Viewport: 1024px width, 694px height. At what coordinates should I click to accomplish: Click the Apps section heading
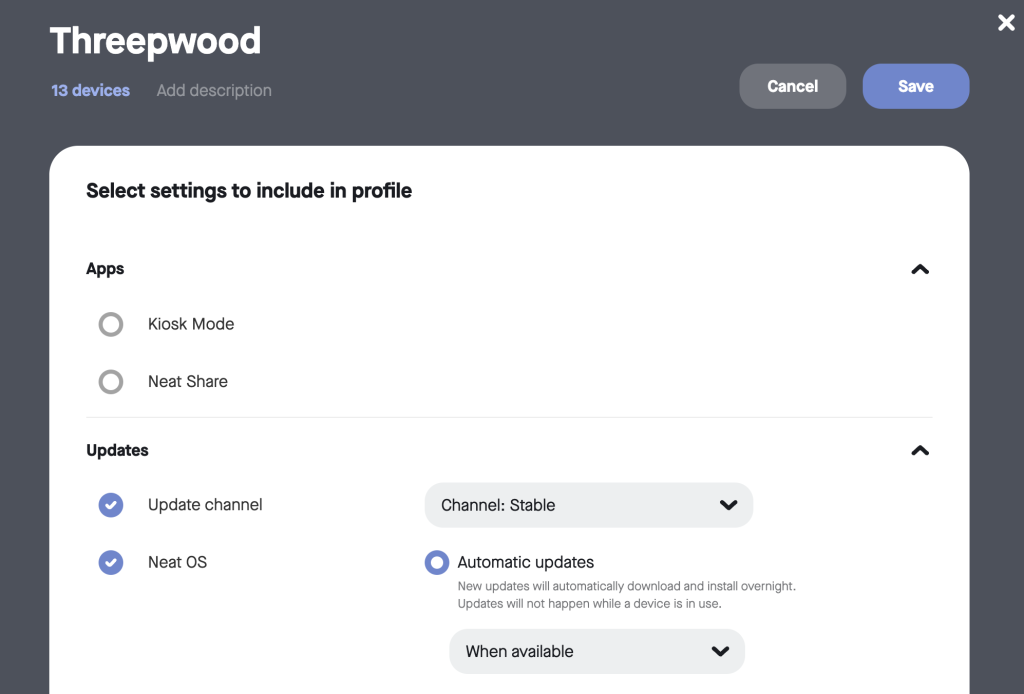[x=105, y=269]
